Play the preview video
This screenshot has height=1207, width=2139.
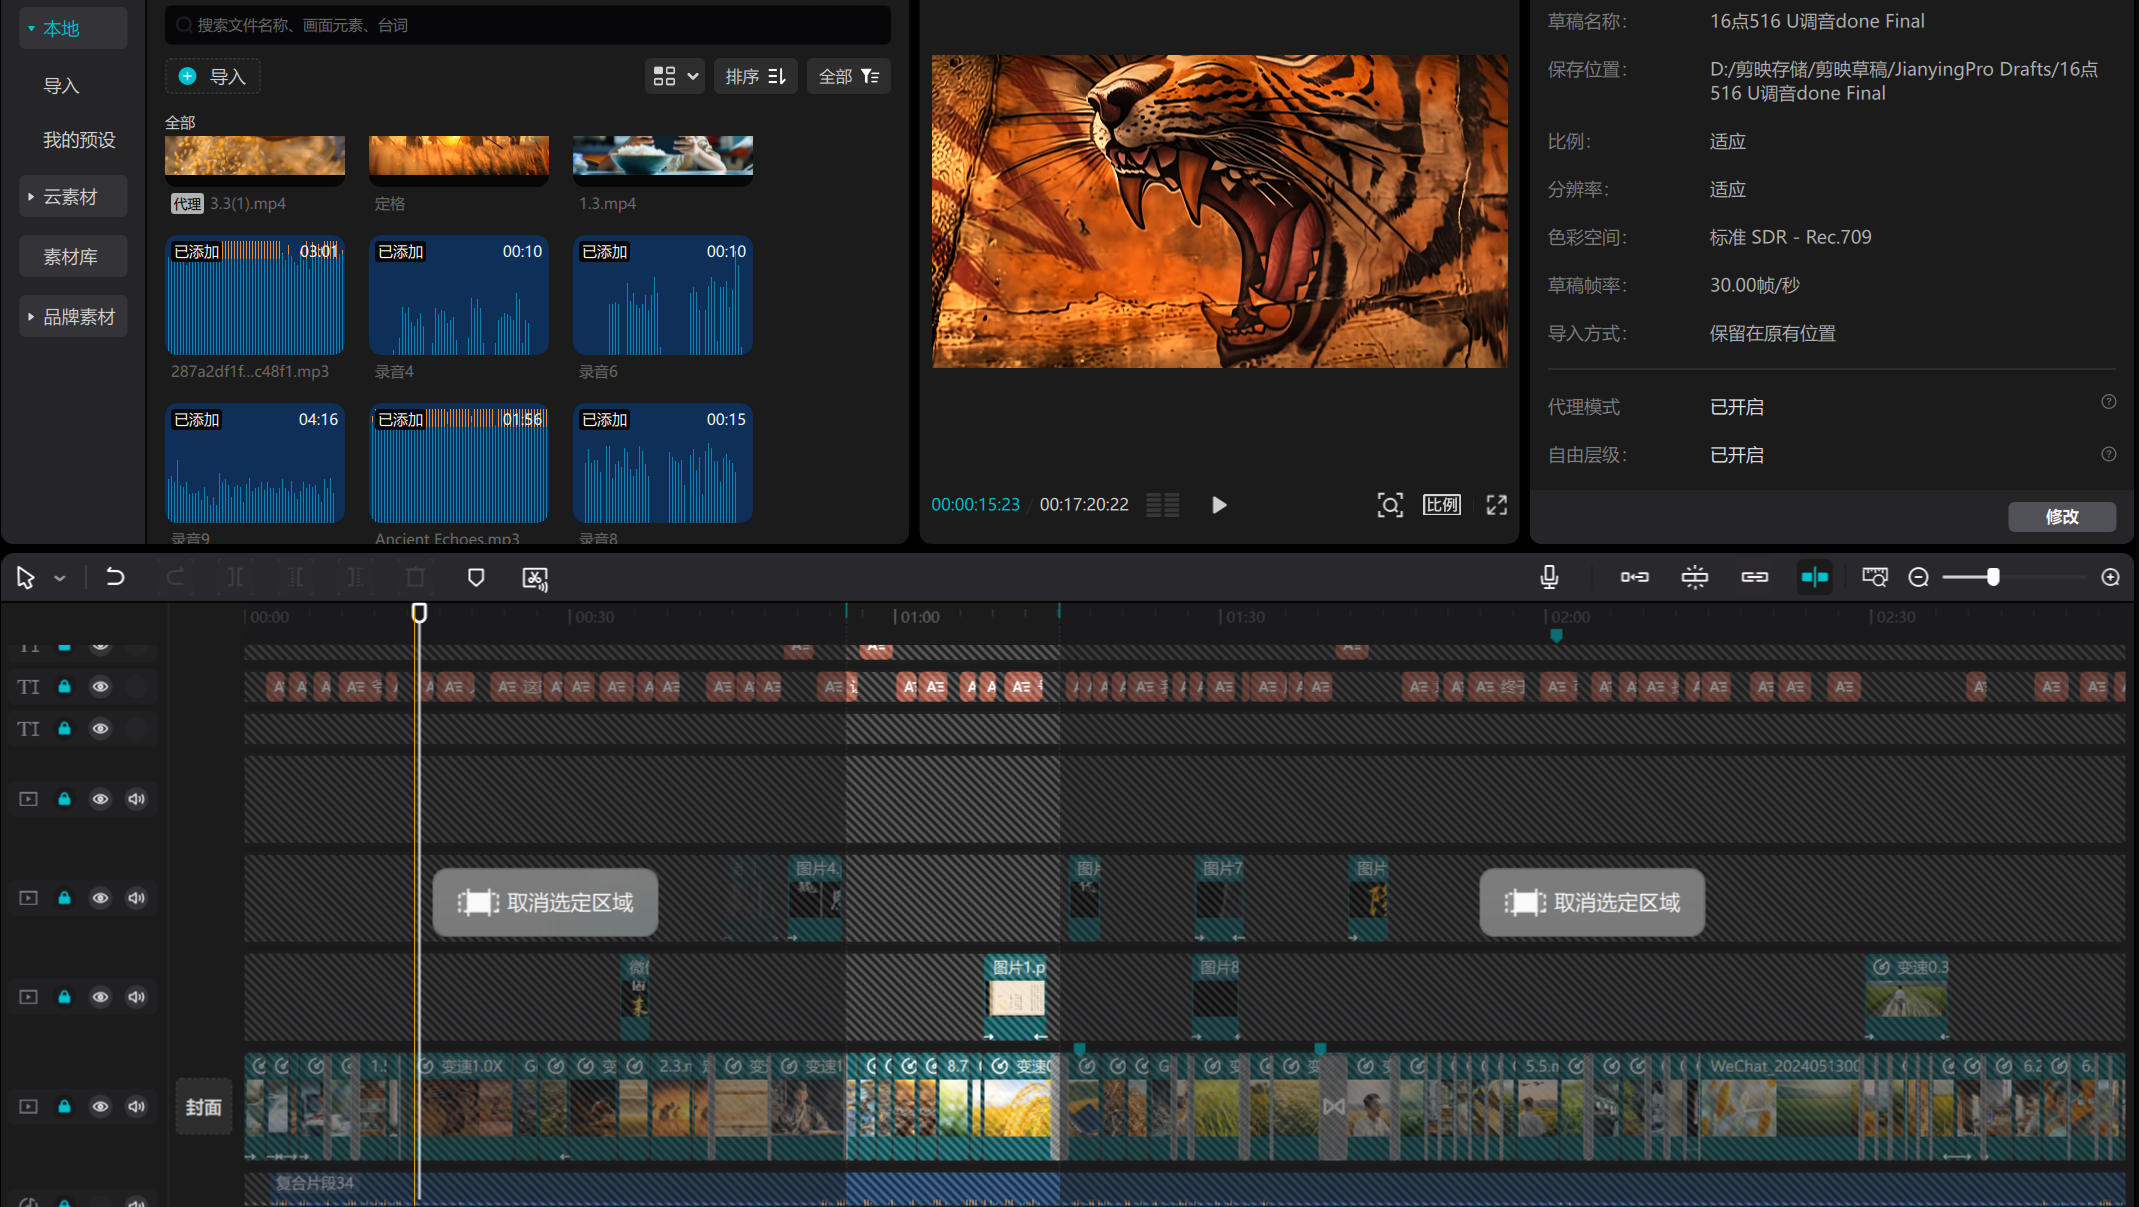(1218, 505)
